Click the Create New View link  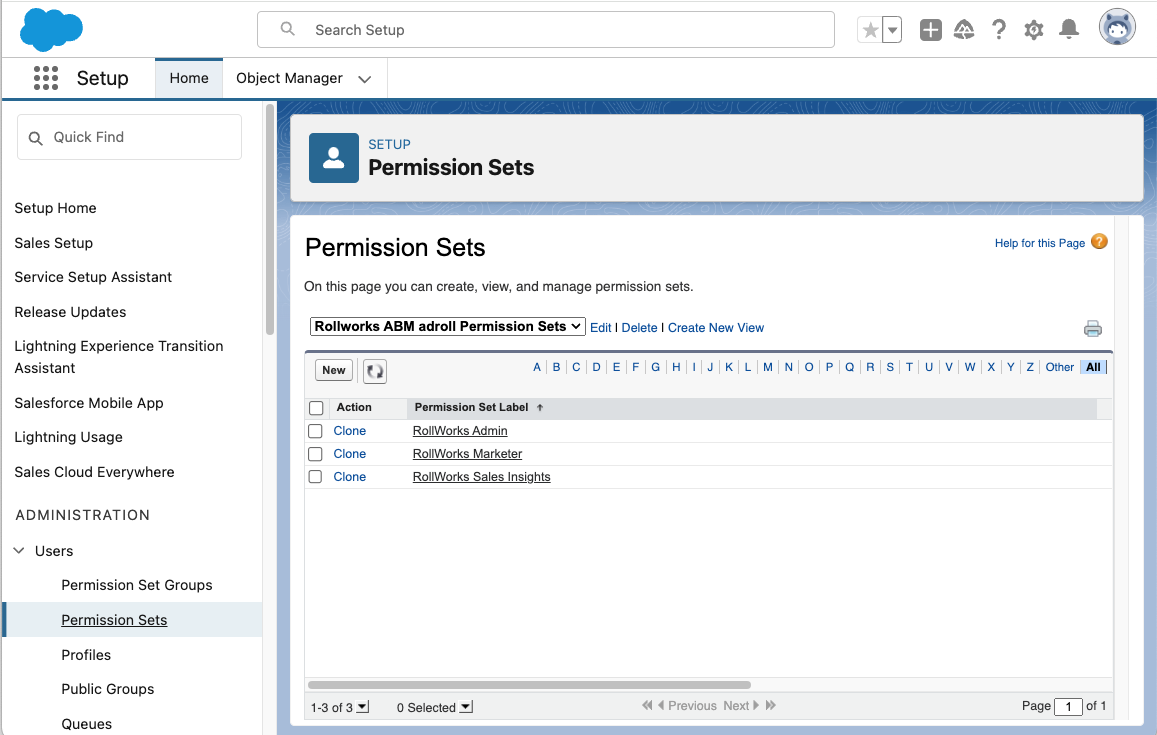tap(716, 328)
